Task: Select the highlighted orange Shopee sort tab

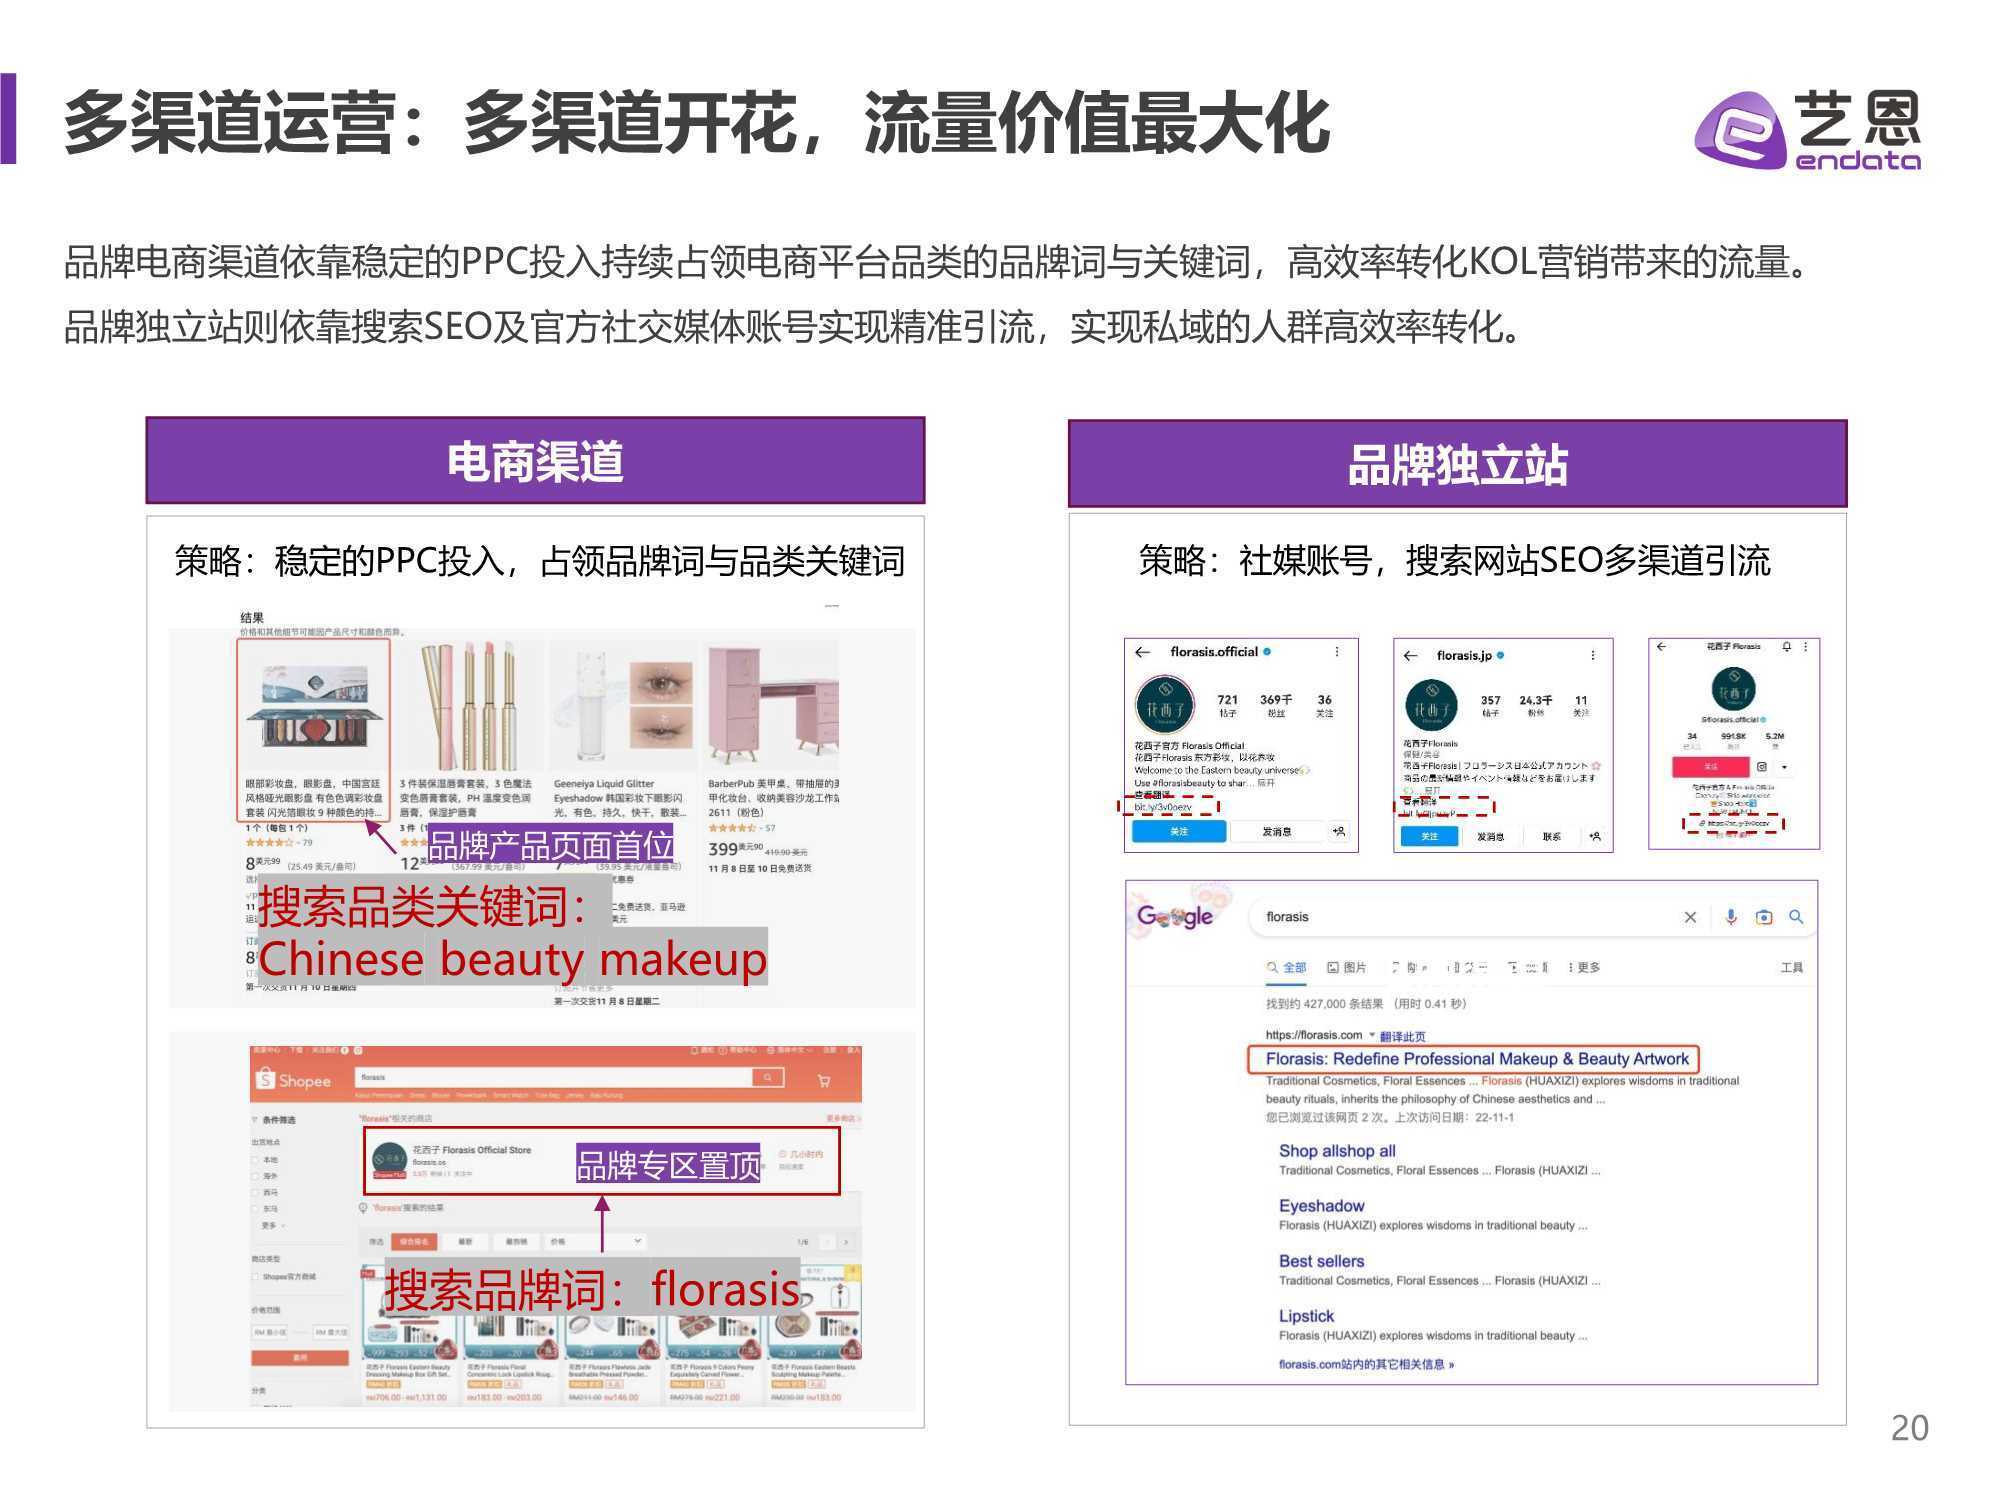Action: (413, 1241)
